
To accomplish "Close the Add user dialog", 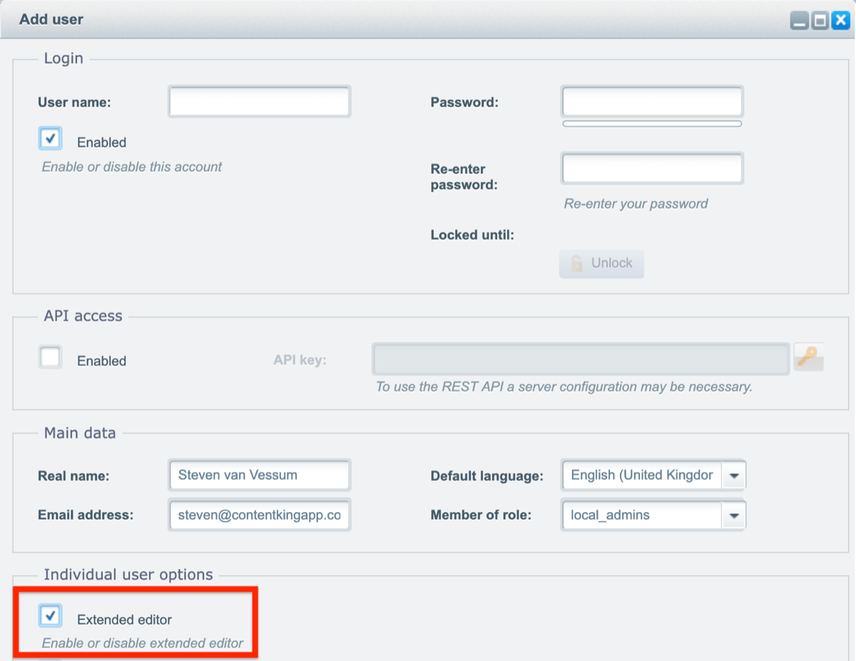I will pos(841,21).
